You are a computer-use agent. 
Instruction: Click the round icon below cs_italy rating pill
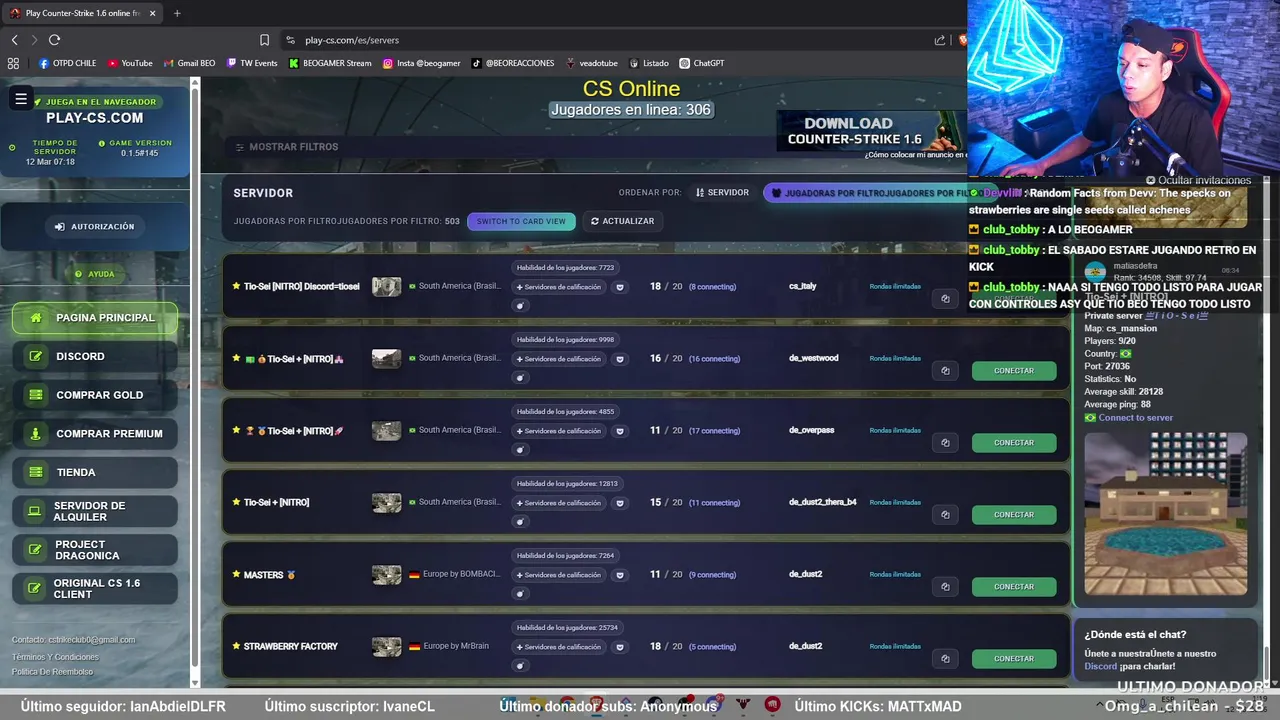point(519,305)
